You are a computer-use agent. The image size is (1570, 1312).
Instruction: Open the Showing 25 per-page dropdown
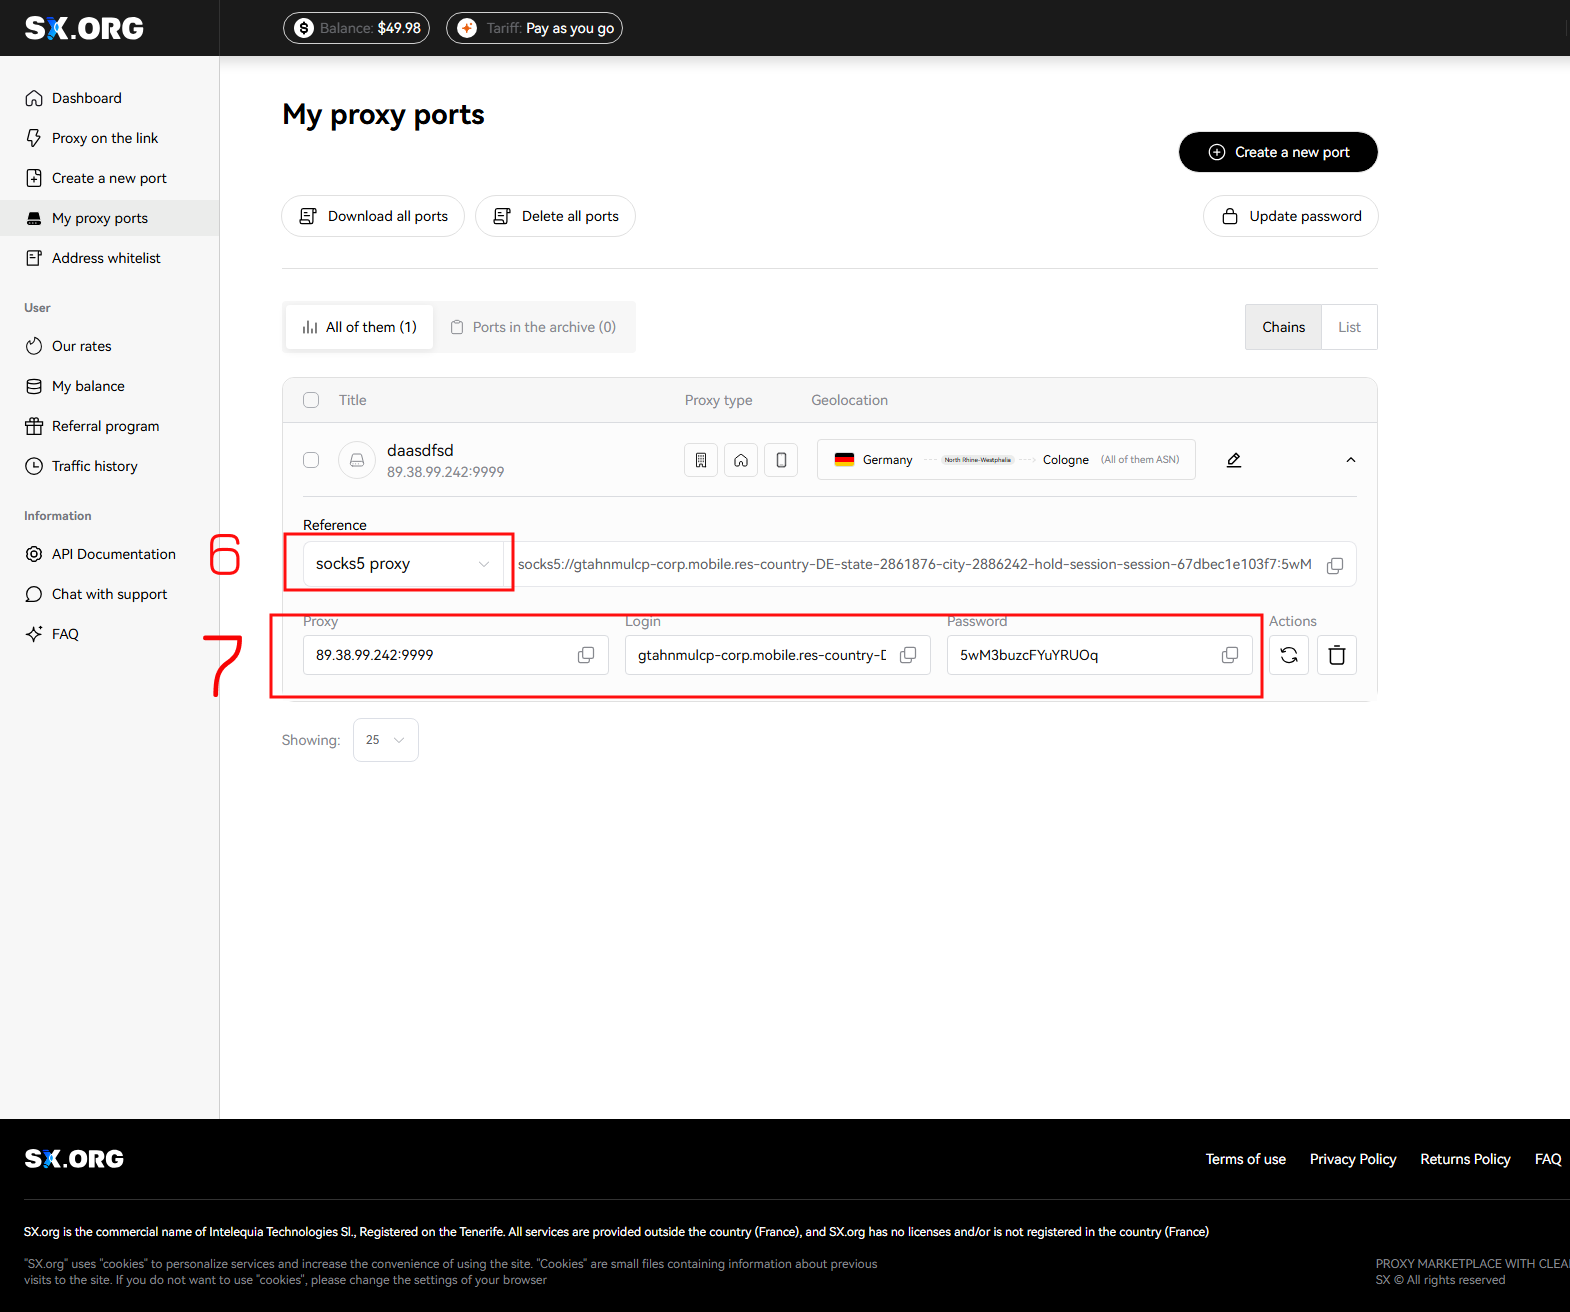coord(385,740)
